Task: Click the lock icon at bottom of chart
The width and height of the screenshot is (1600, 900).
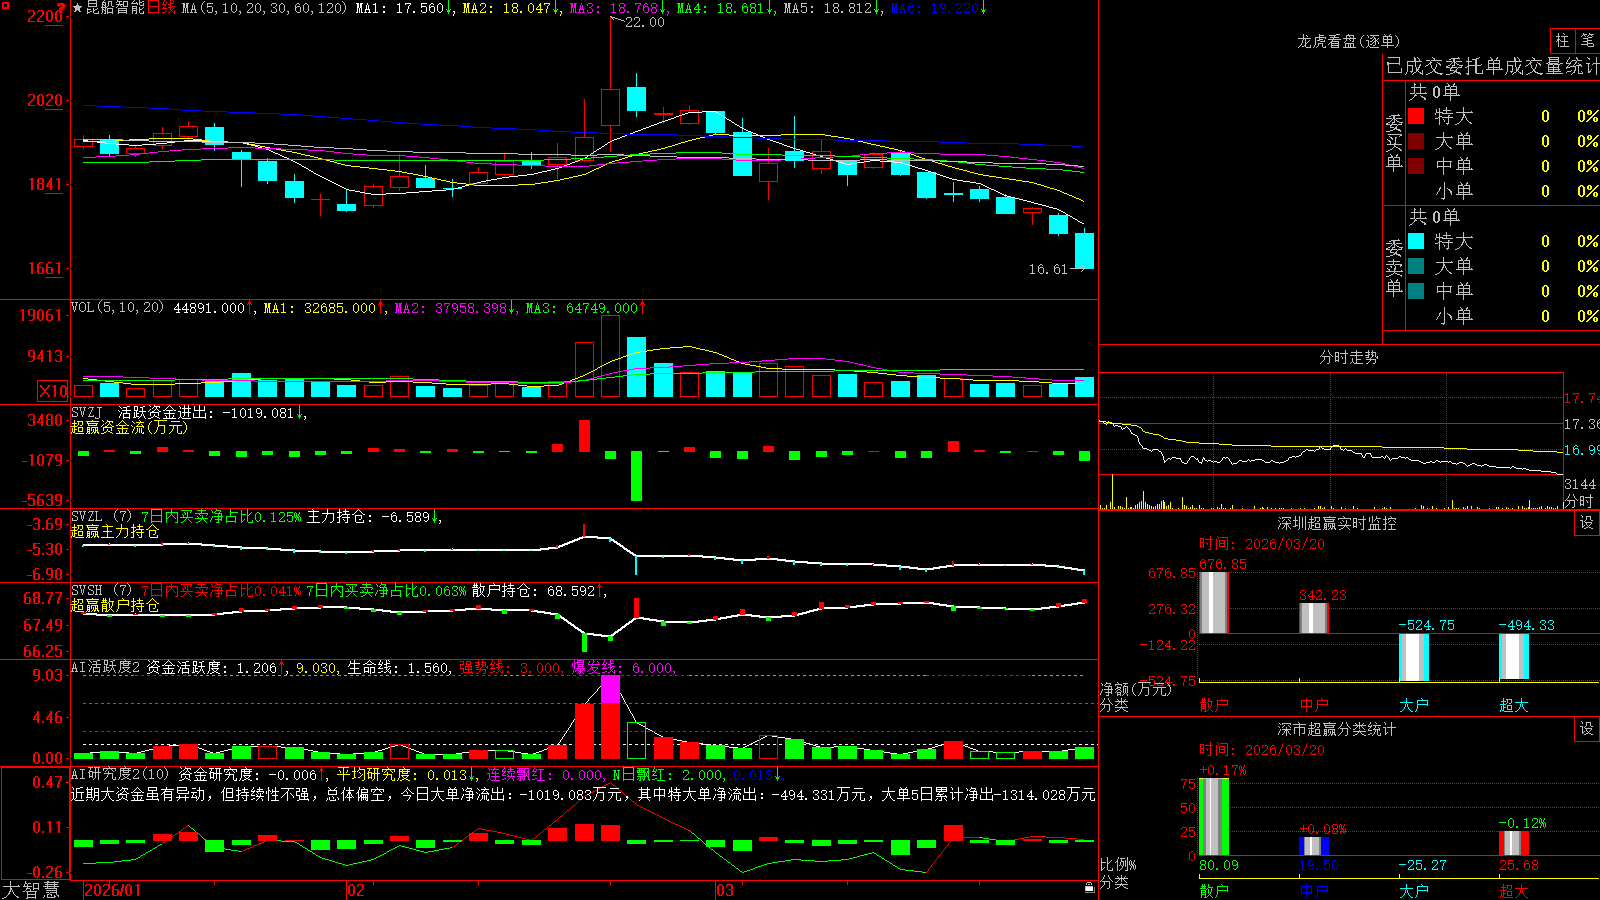Action: point(1090,888)
